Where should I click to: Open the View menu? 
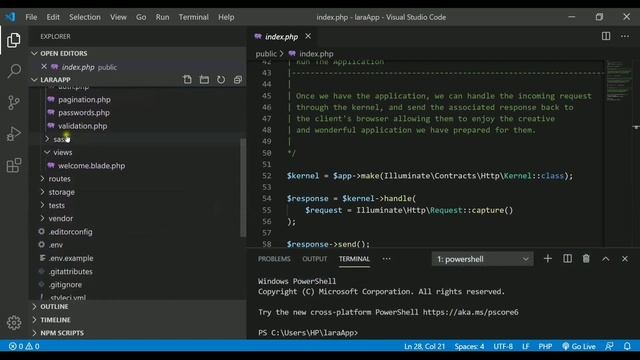click(x=118, y=17)
